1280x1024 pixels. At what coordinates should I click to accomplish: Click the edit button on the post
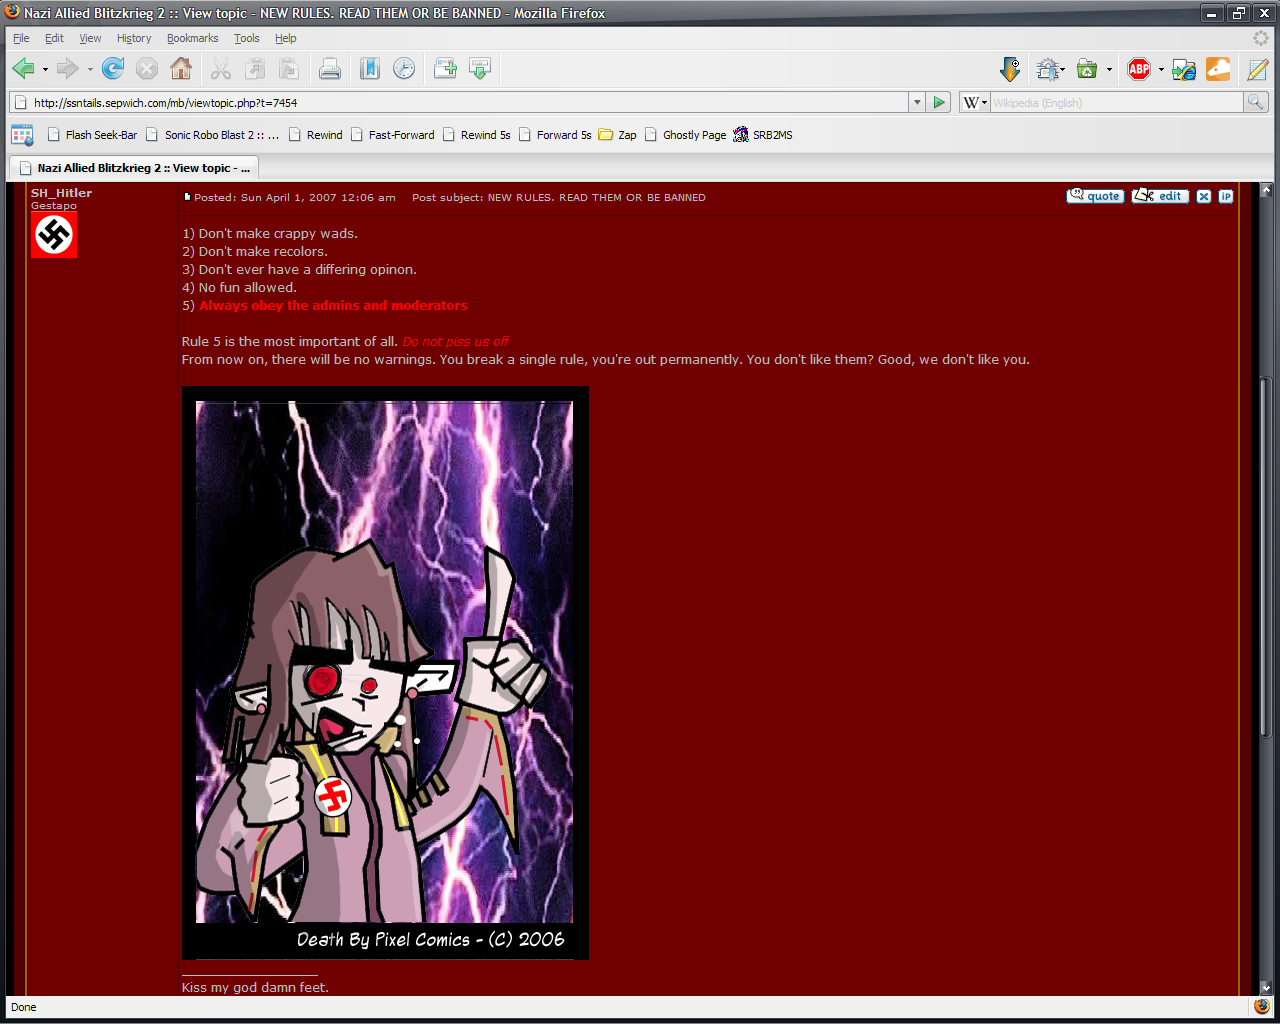tap(1160, 196)
